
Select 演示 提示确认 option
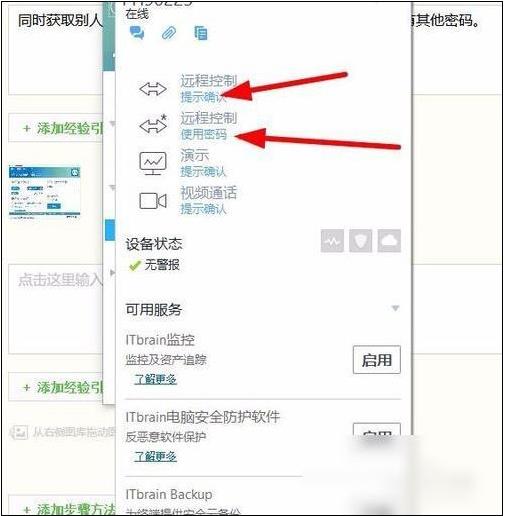[203, 163]
